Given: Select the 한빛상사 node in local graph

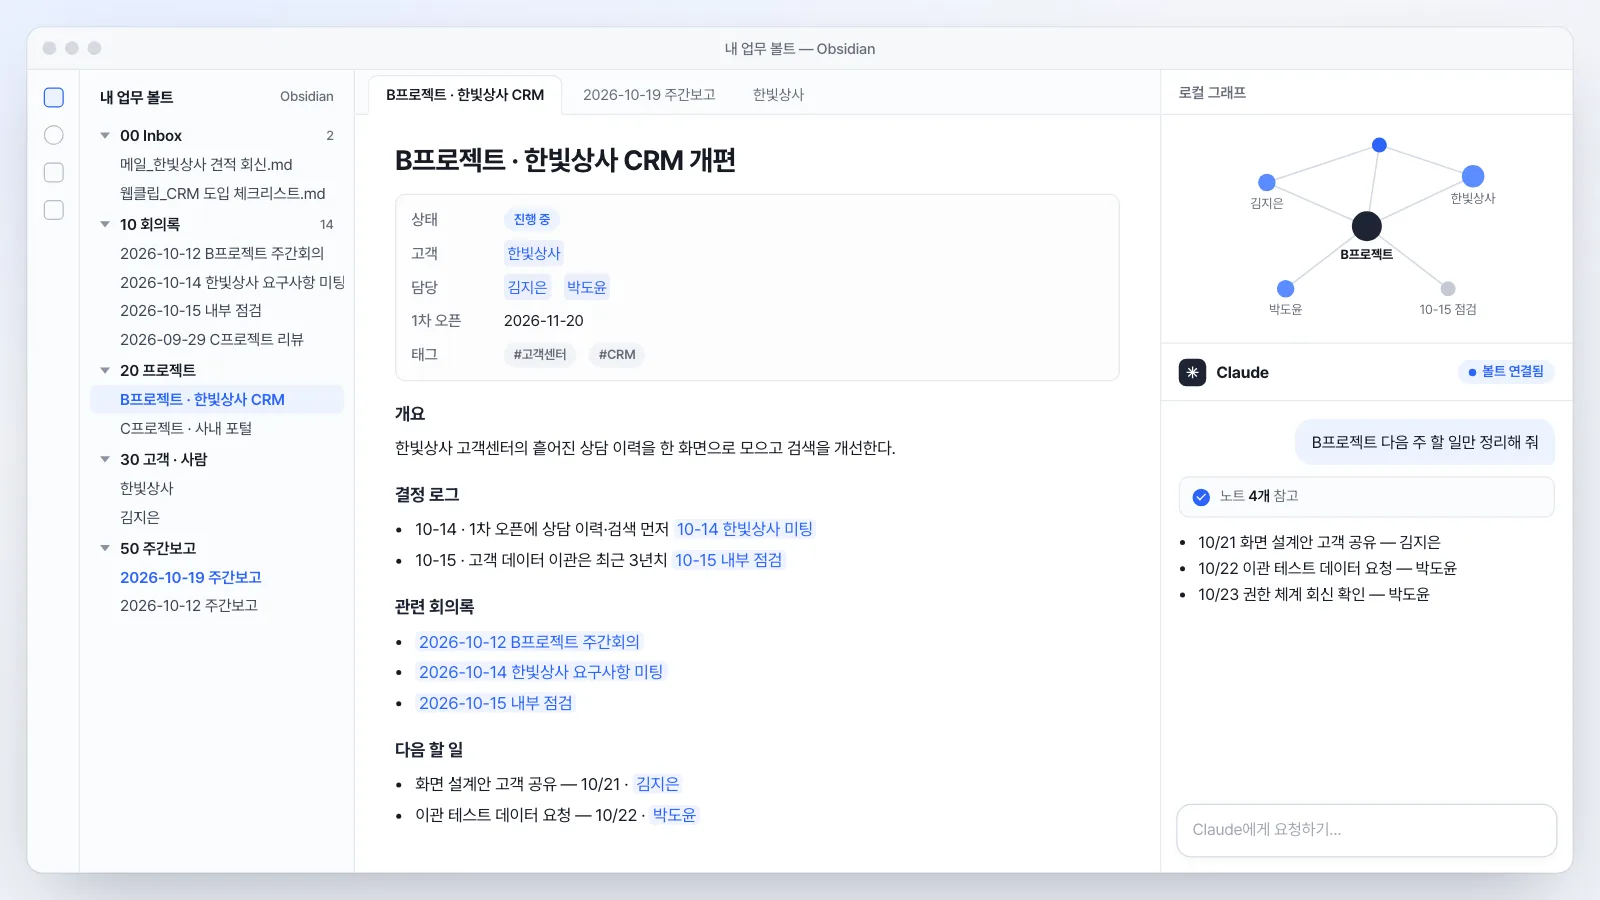Looking at the screenshot, I should tap(1473, 176).
